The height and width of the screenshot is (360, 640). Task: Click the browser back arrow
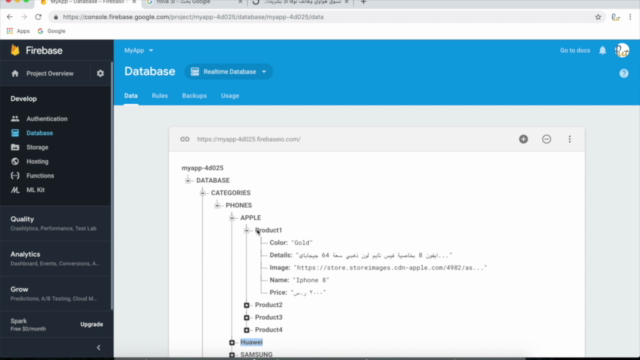10,17
